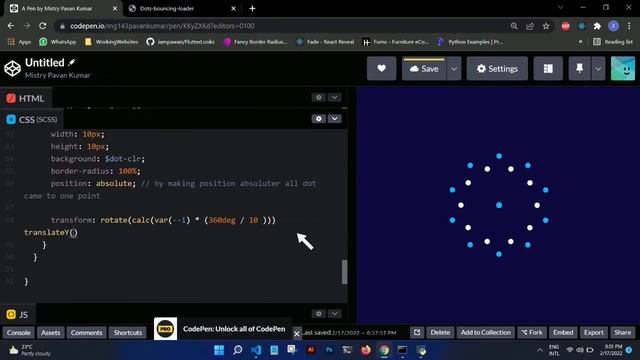Open the Chrome three-dot menu

pyautogui.click(x=629, y=26)
